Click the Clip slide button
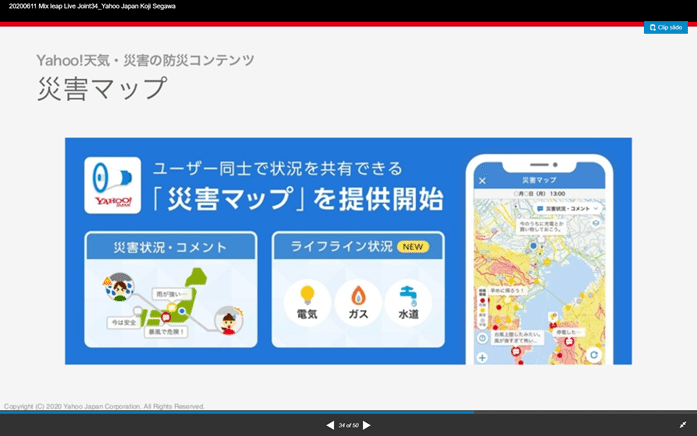This screenshot has width=697, height=436. coord(665,28)
